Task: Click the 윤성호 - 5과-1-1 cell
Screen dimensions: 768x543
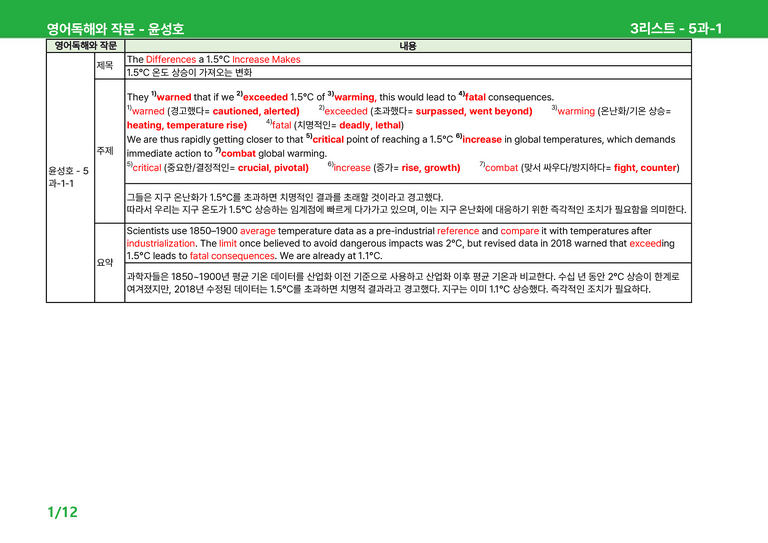Action: [x=69, y=177]
